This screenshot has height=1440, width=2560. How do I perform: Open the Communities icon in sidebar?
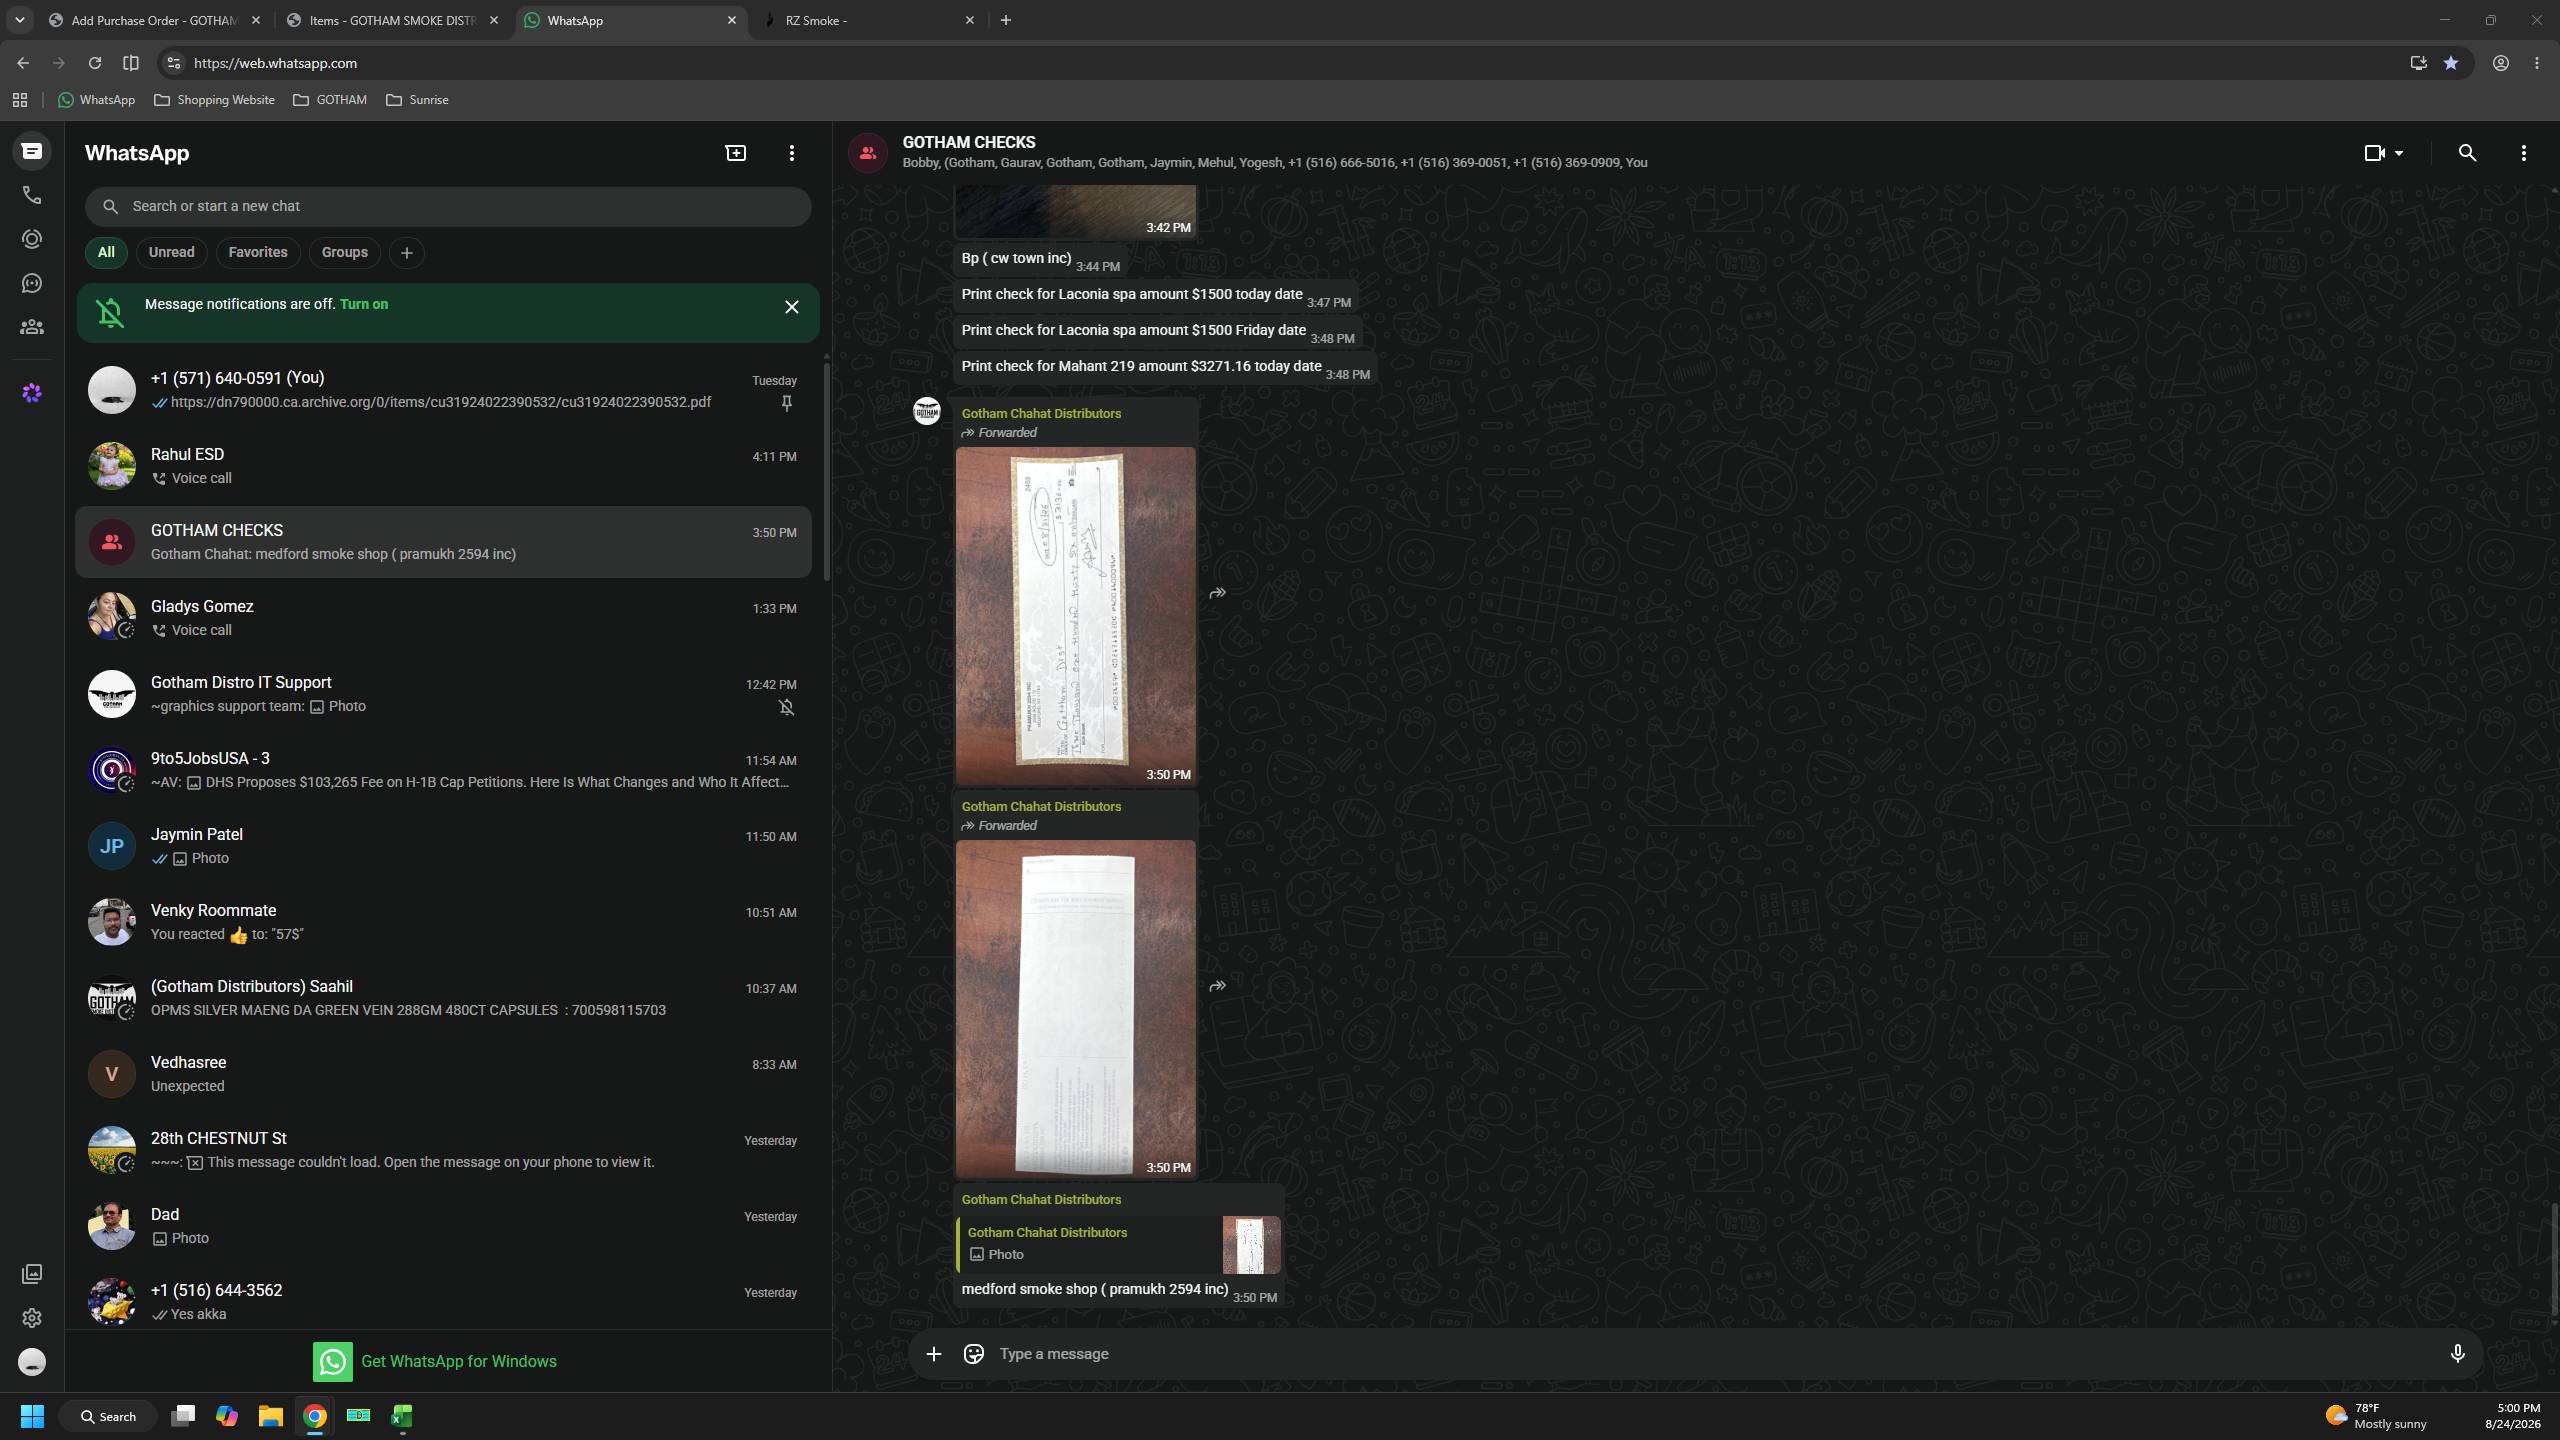[x=32, y=327]
